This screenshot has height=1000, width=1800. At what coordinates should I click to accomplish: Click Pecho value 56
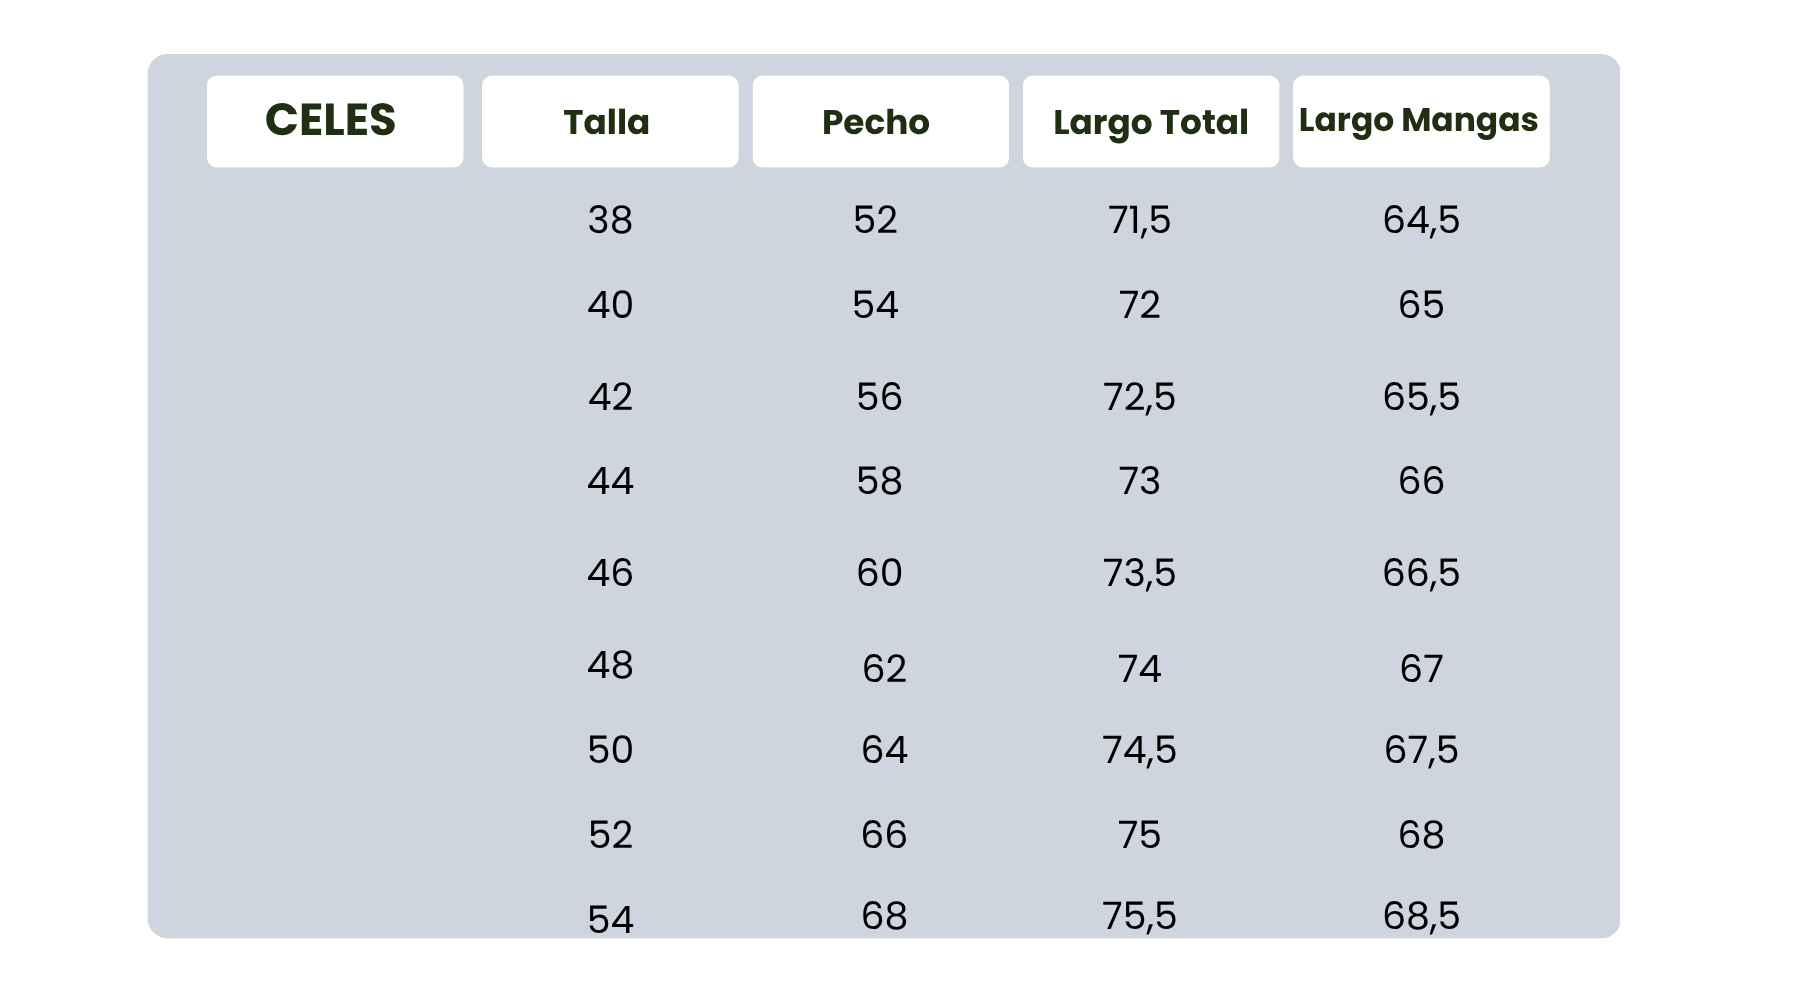[879, 397]
